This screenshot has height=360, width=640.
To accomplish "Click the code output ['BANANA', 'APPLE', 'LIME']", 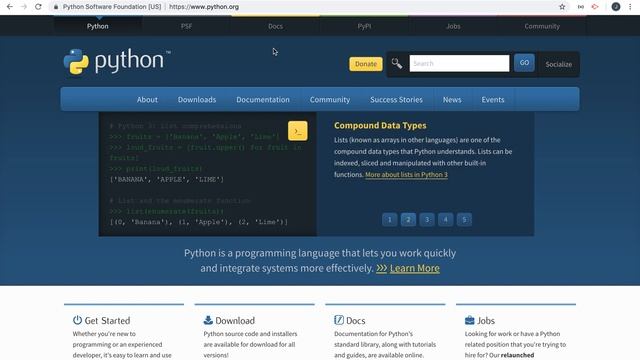I will (x=167, y=179).
